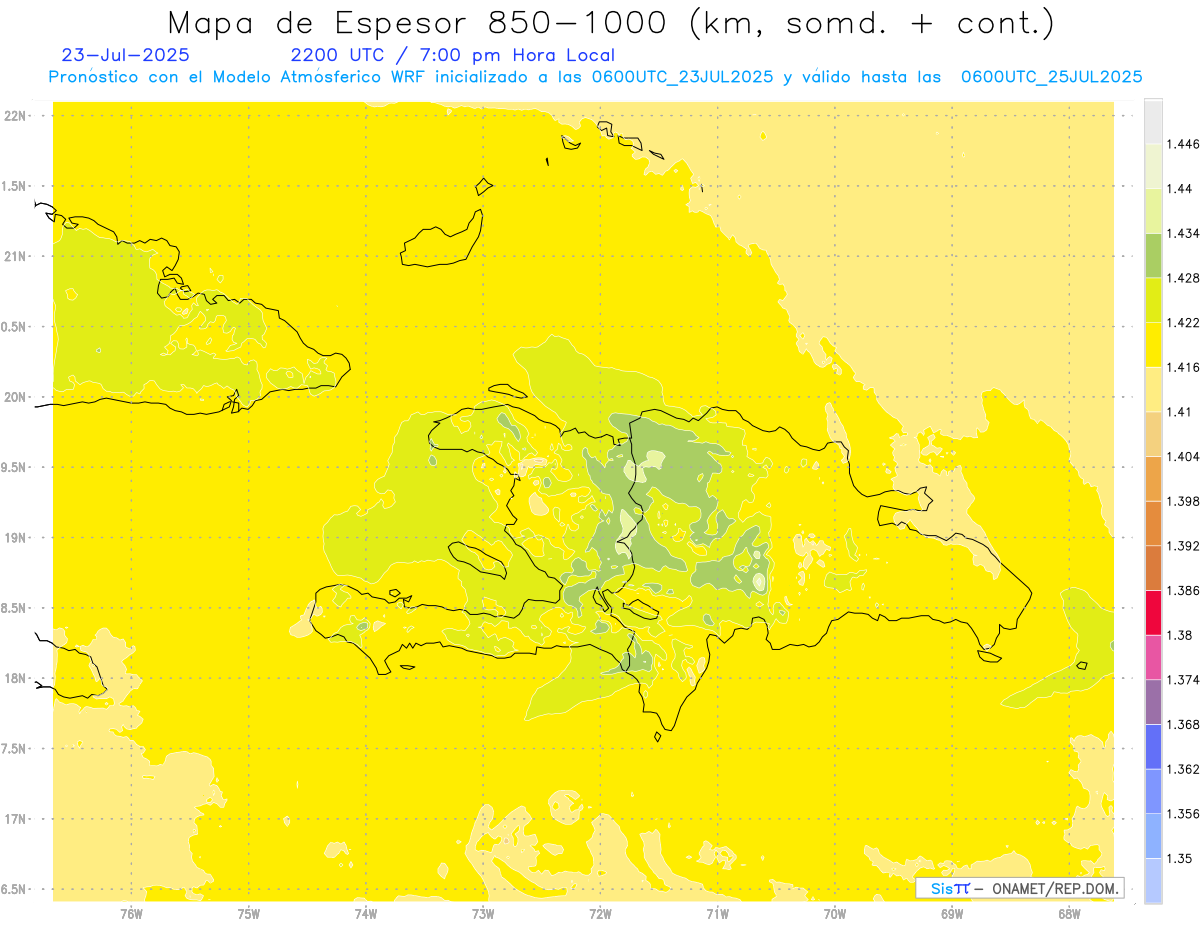Click the '2200 UTC / 7:00 pm Hora Local' time text
The height and width of the screenshot is (927, 1200).
[453, 56]
